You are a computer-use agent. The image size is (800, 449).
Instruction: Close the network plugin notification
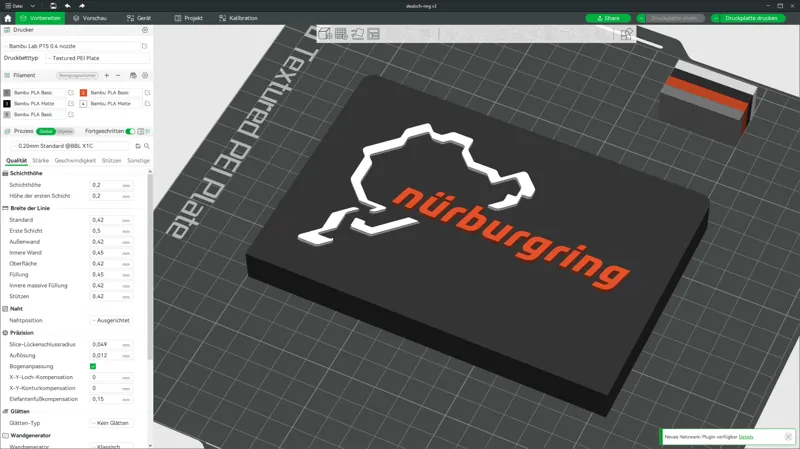[788, 437]
